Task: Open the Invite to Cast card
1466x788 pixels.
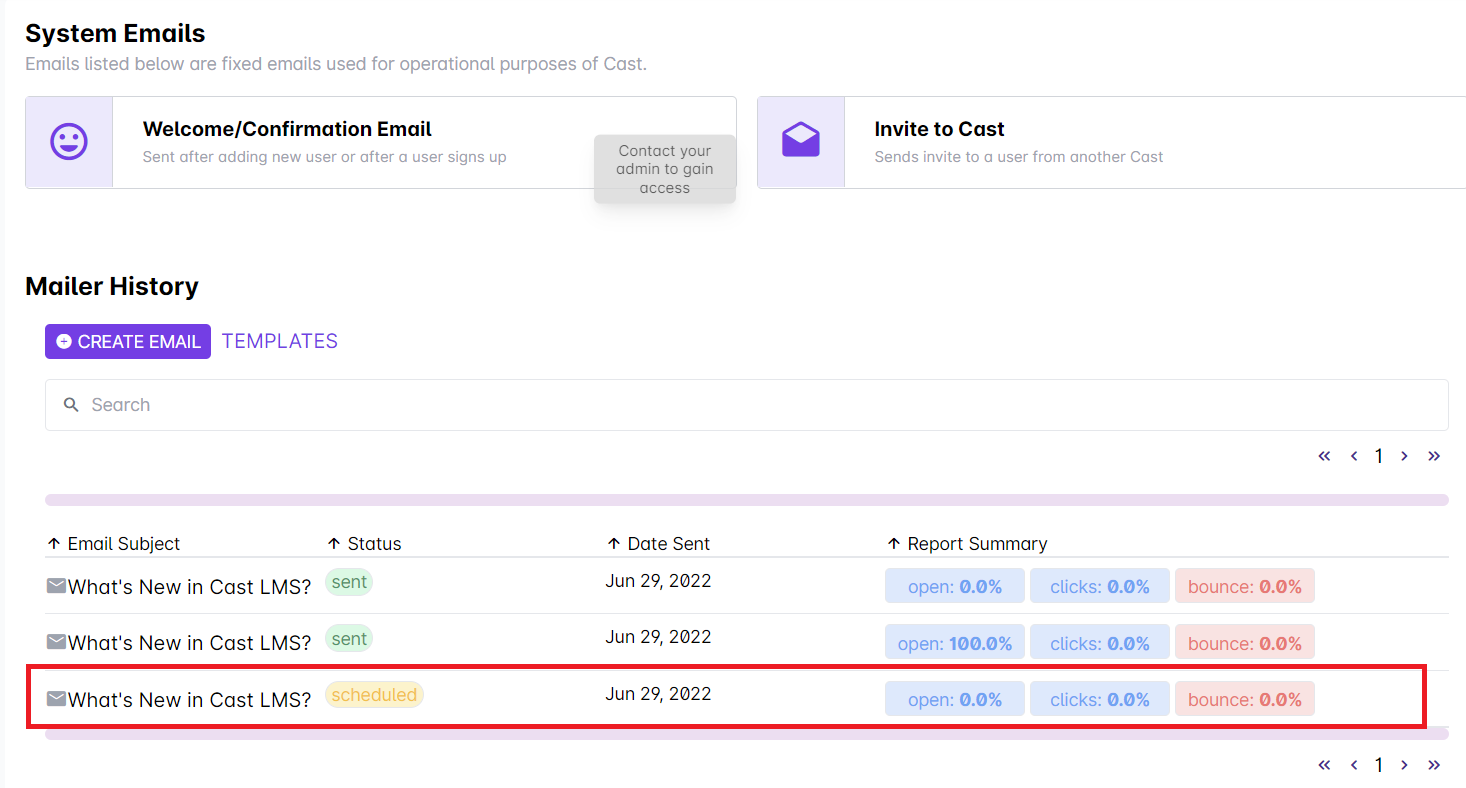Action: pyautogui.click(x=939, y=130)
